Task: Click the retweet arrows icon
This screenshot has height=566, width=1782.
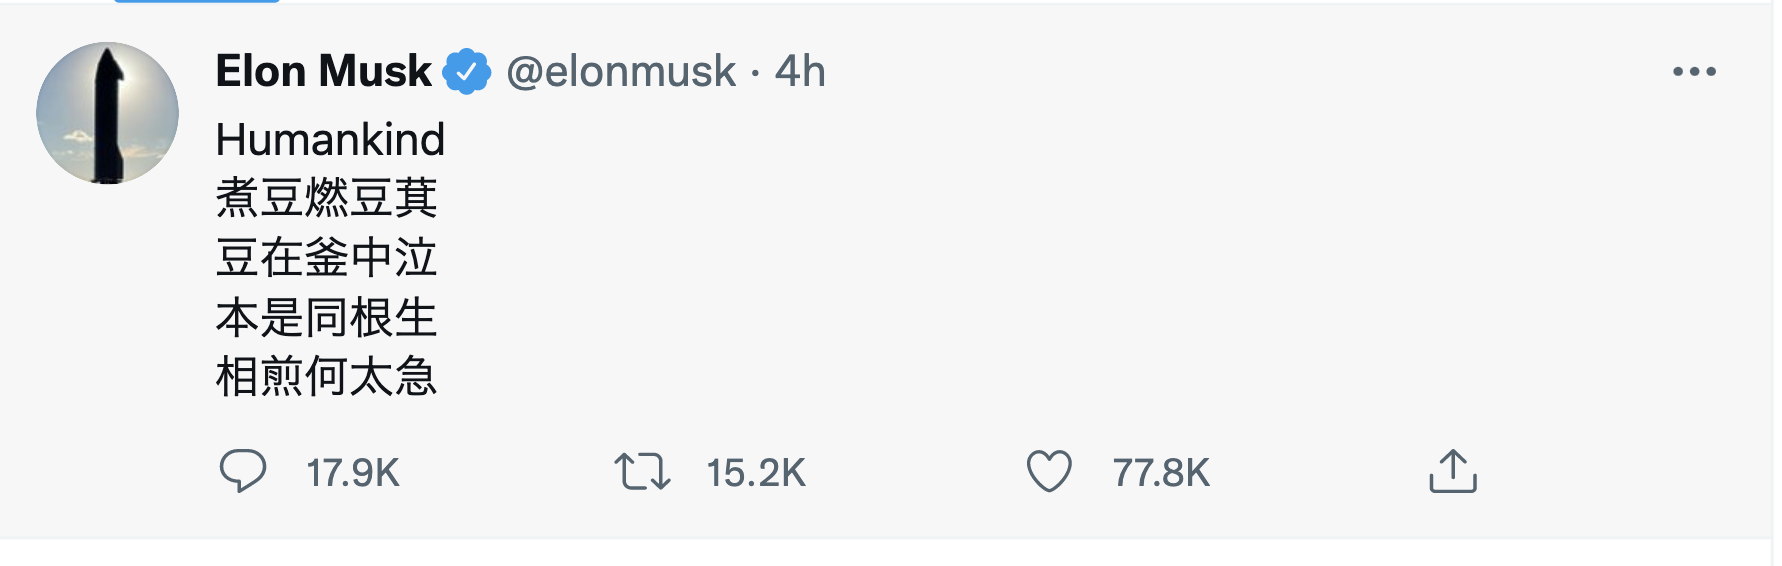Action: tap(642, 472)
